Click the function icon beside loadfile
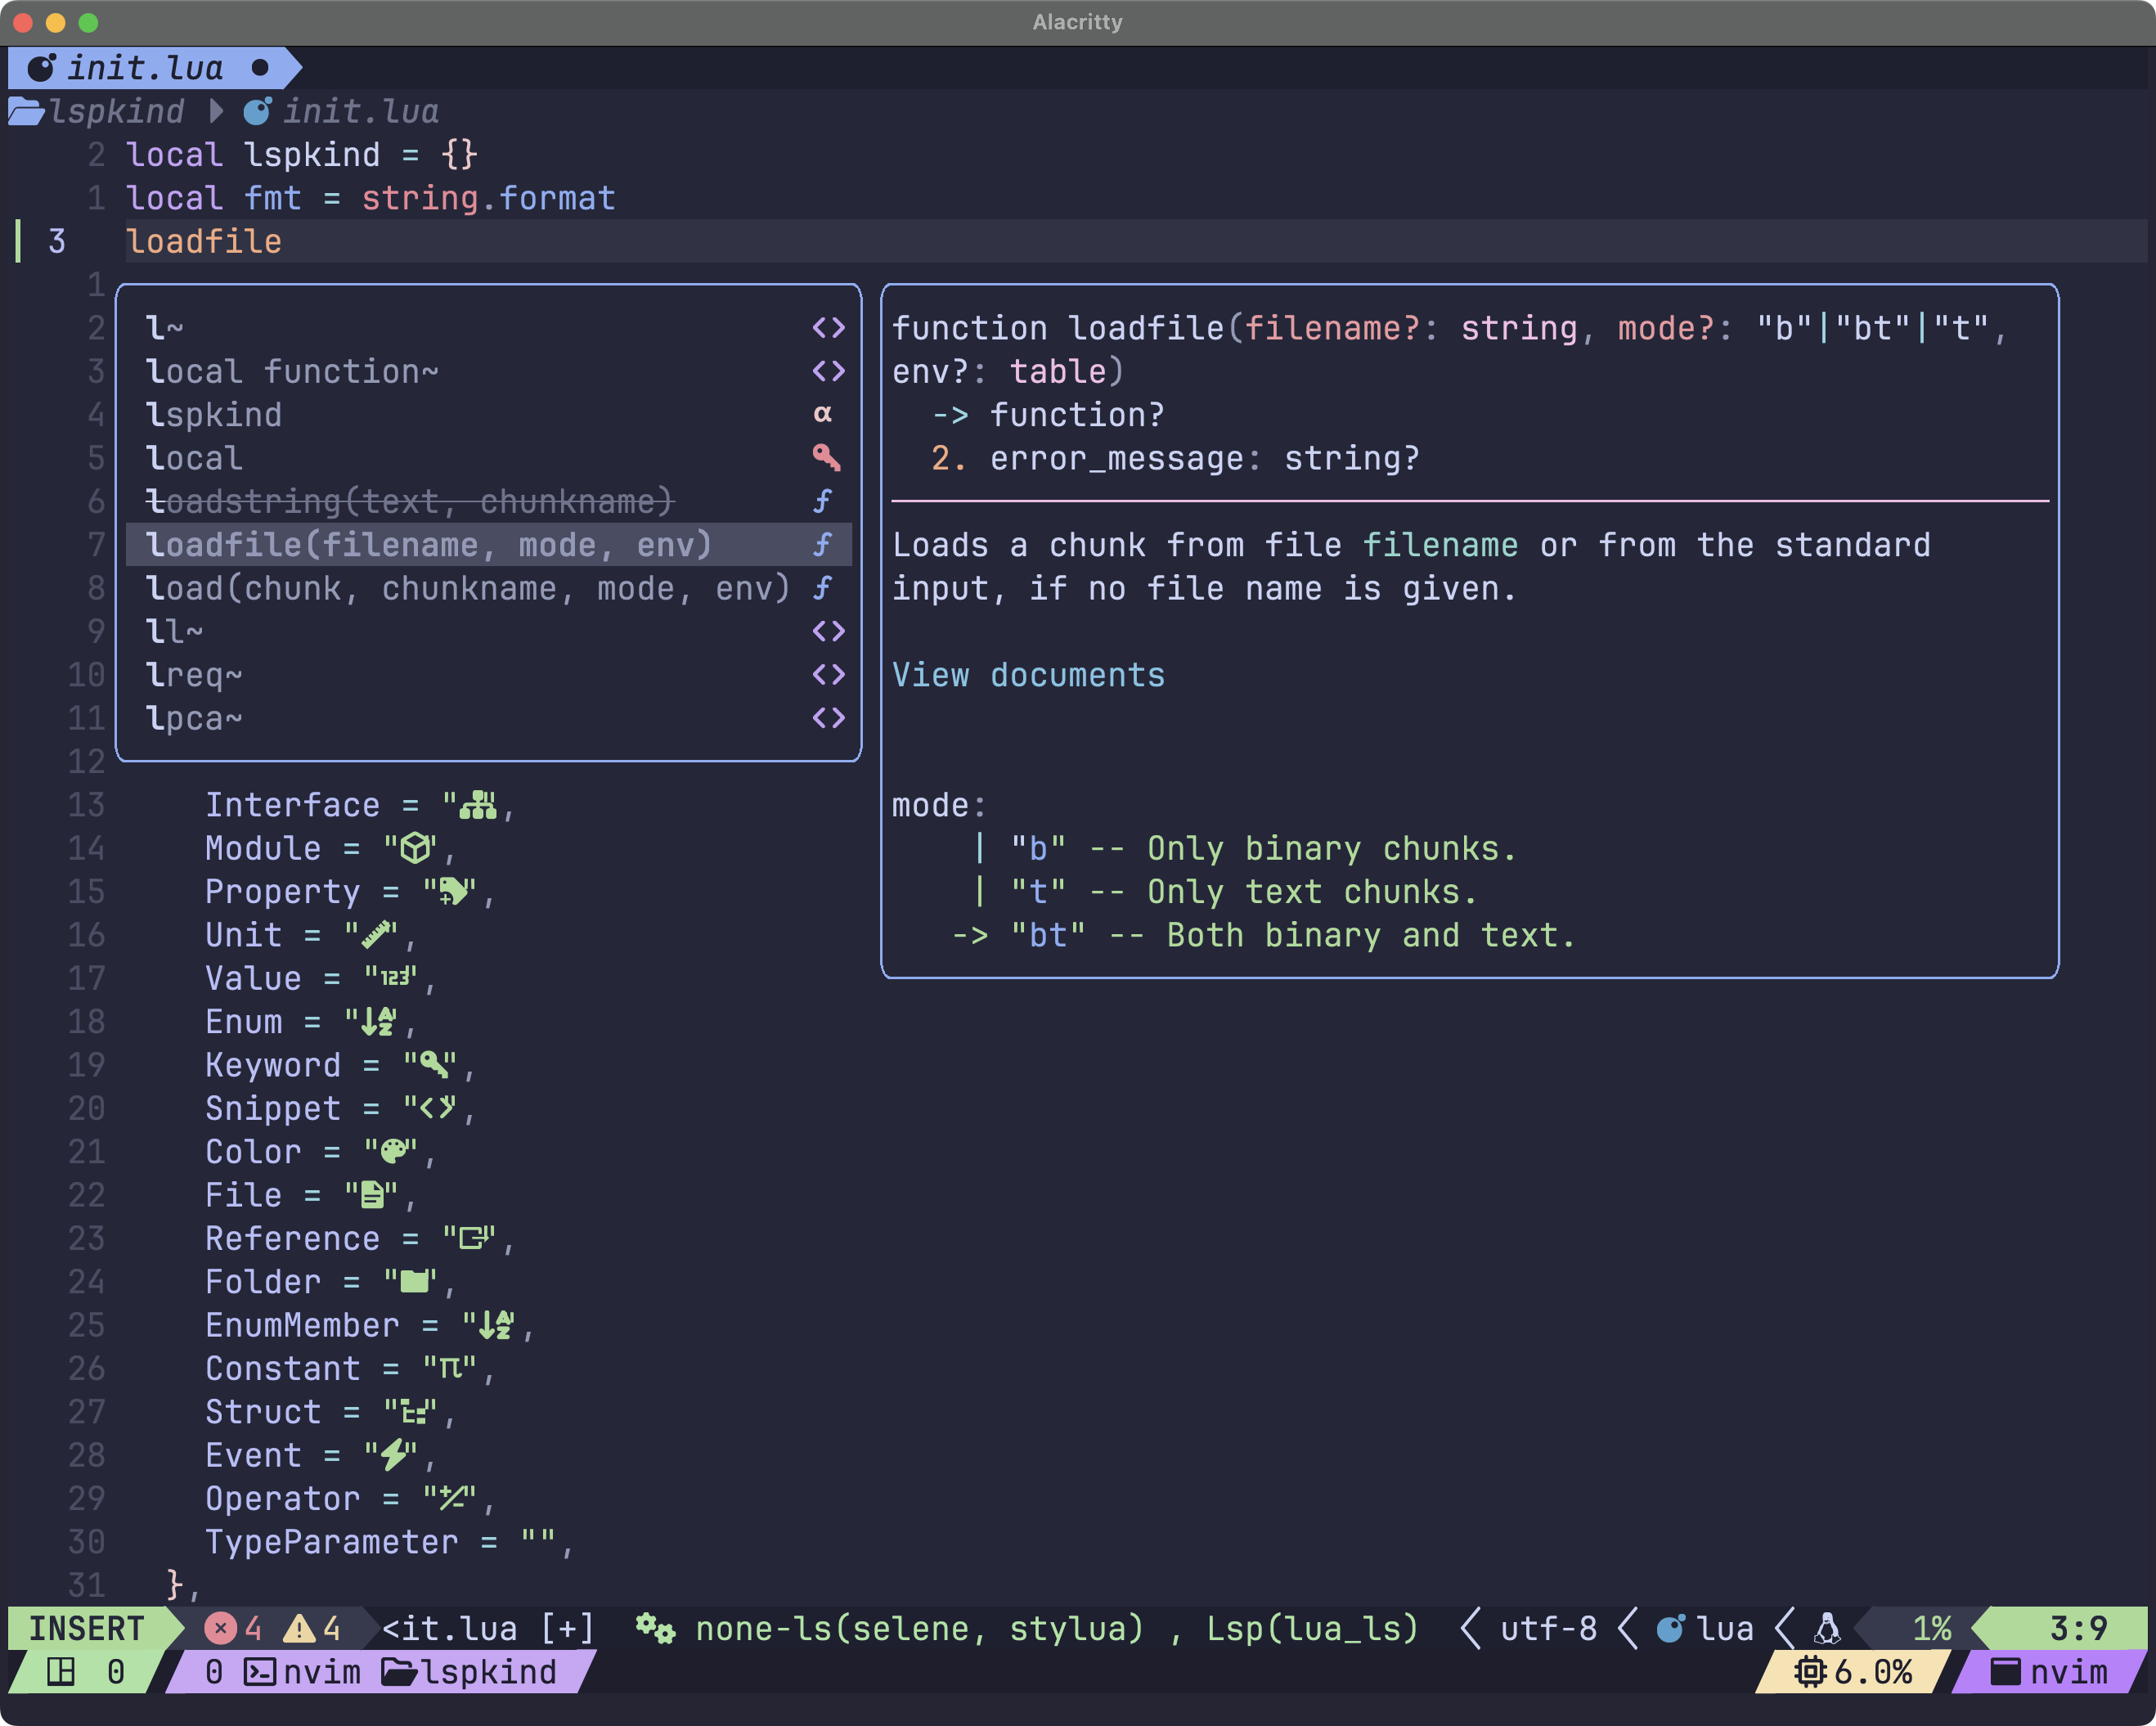This screenshot has height=1726, width=2156. coord(822,545)
